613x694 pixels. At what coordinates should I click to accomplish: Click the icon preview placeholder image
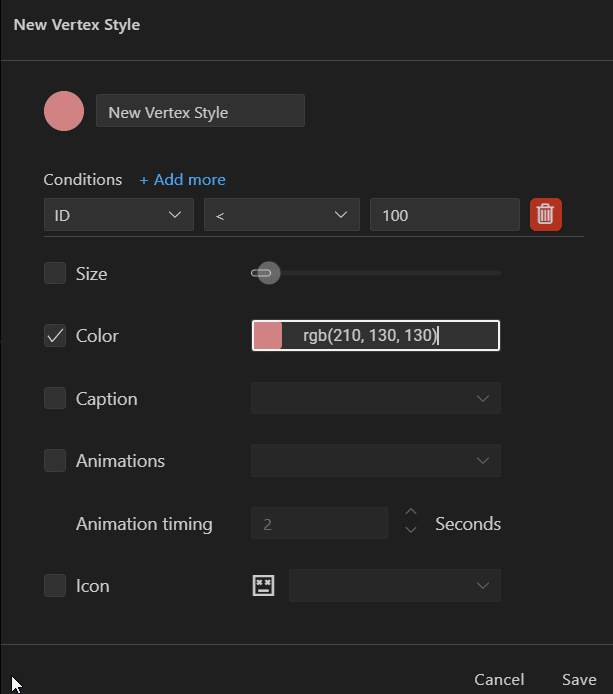click(263, 586)
